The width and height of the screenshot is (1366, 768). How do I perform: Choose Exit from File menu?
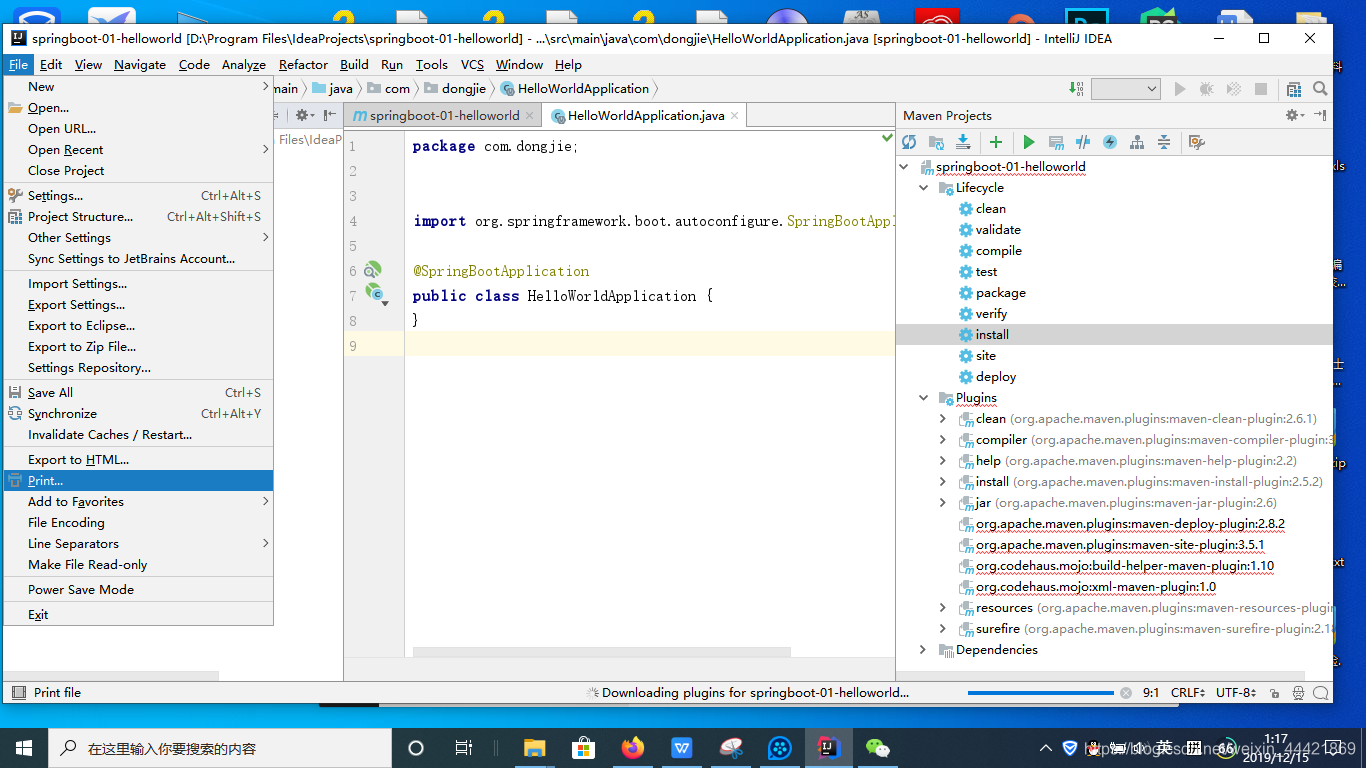click(138, 615)
